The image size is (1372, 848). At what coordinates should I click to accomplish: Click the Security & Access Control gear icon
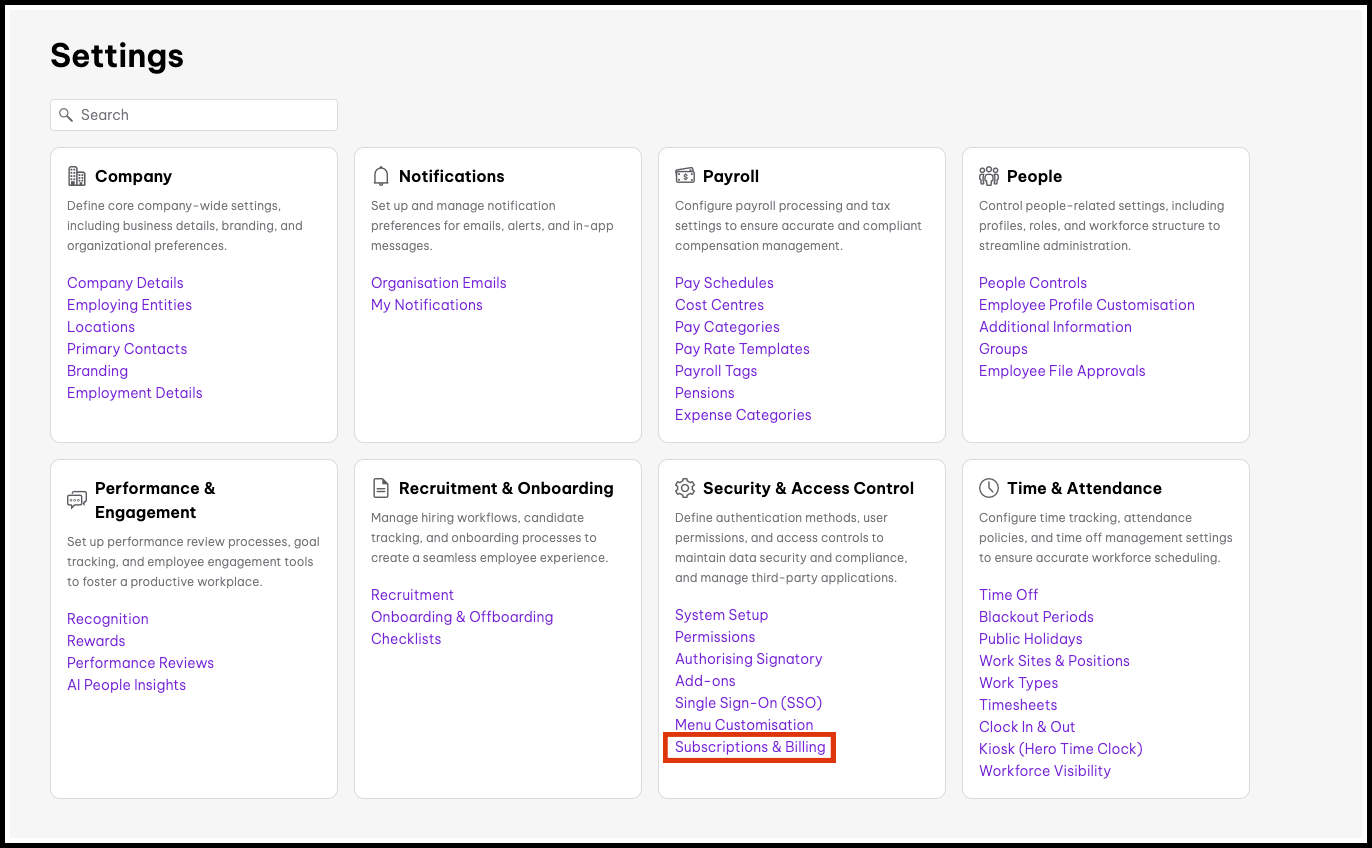pyautogui.click(x=685, y=488)
